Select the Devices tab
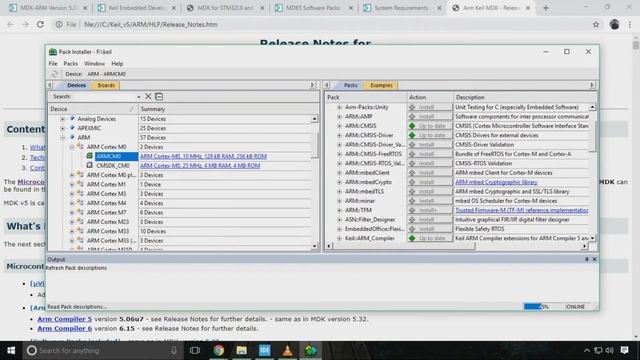The width and height of the screenshot is (640, 360). tap(76, 85)
